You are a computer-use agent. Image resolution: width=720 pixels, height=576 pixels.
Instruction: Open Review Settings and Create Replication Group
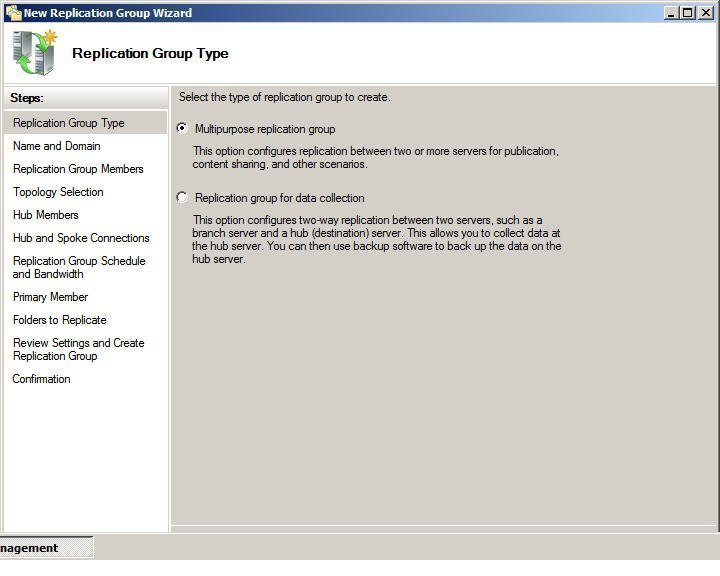79,349
